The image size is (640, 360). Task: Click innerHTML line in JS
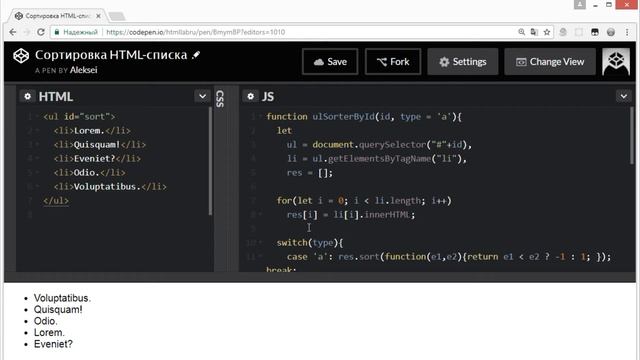(351, 215)
